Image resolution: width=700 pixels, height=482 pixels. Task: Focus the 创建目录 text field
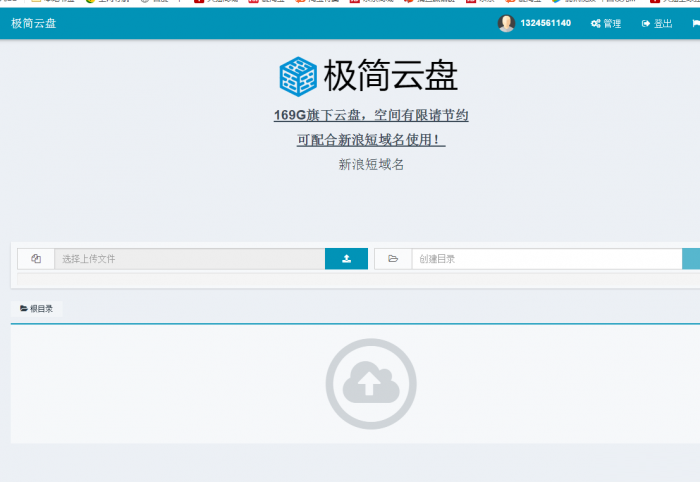[x=546, y=259]
